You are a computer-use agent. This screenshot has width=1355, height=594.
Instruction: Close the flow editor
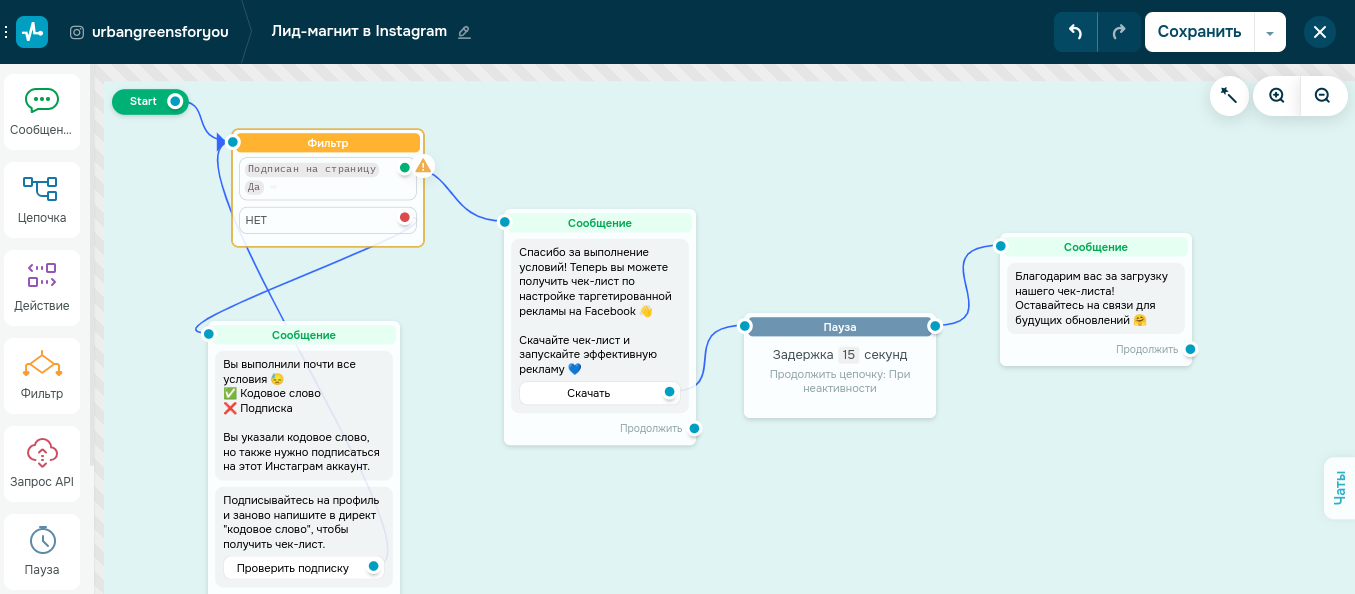(1320, 32)
